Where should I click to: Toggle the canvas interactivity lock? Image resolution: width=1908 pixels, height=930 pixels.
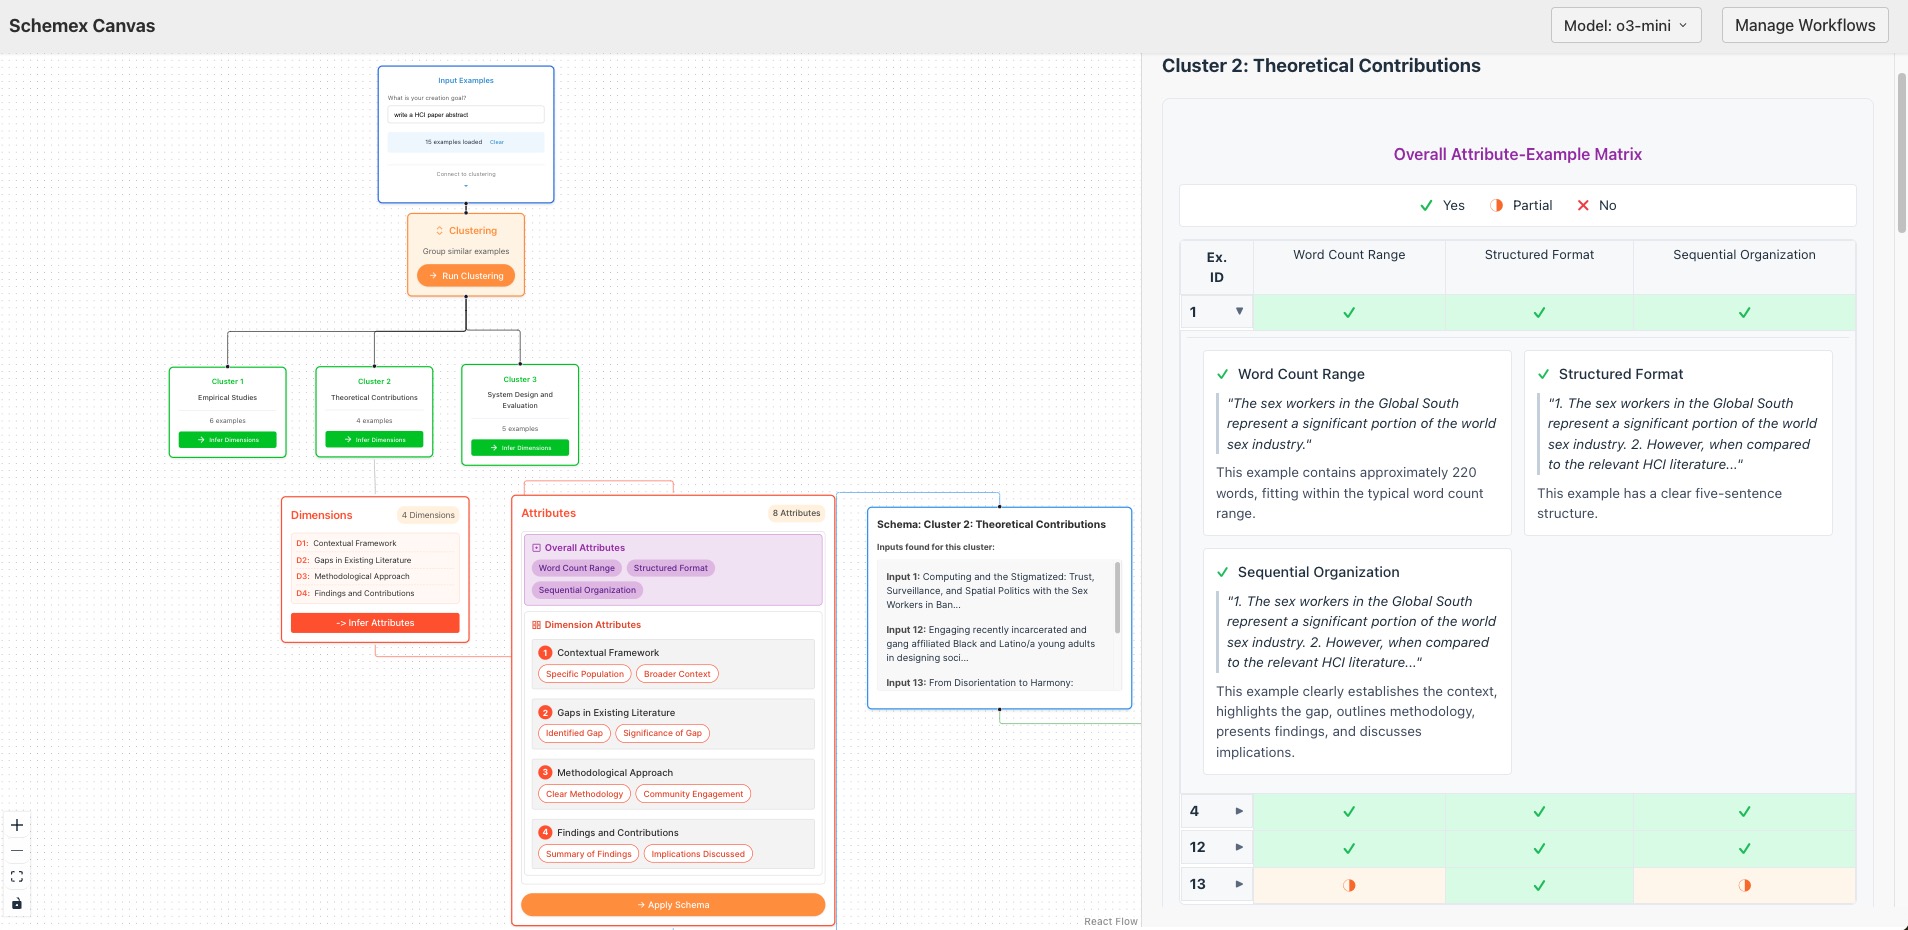click(x=17, y=903)
